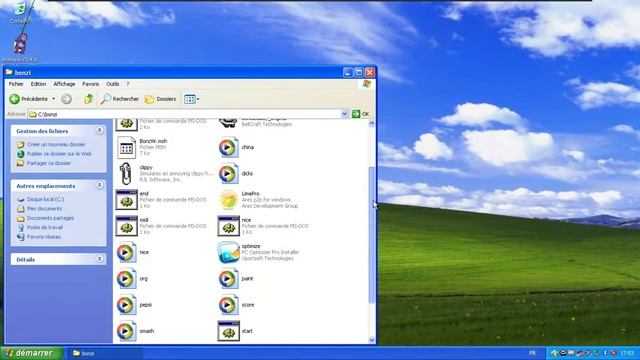Select the nice MS-DOS batch file icon
The width and height of the screenshot is (640, 360).
click(x=229, y=226)
